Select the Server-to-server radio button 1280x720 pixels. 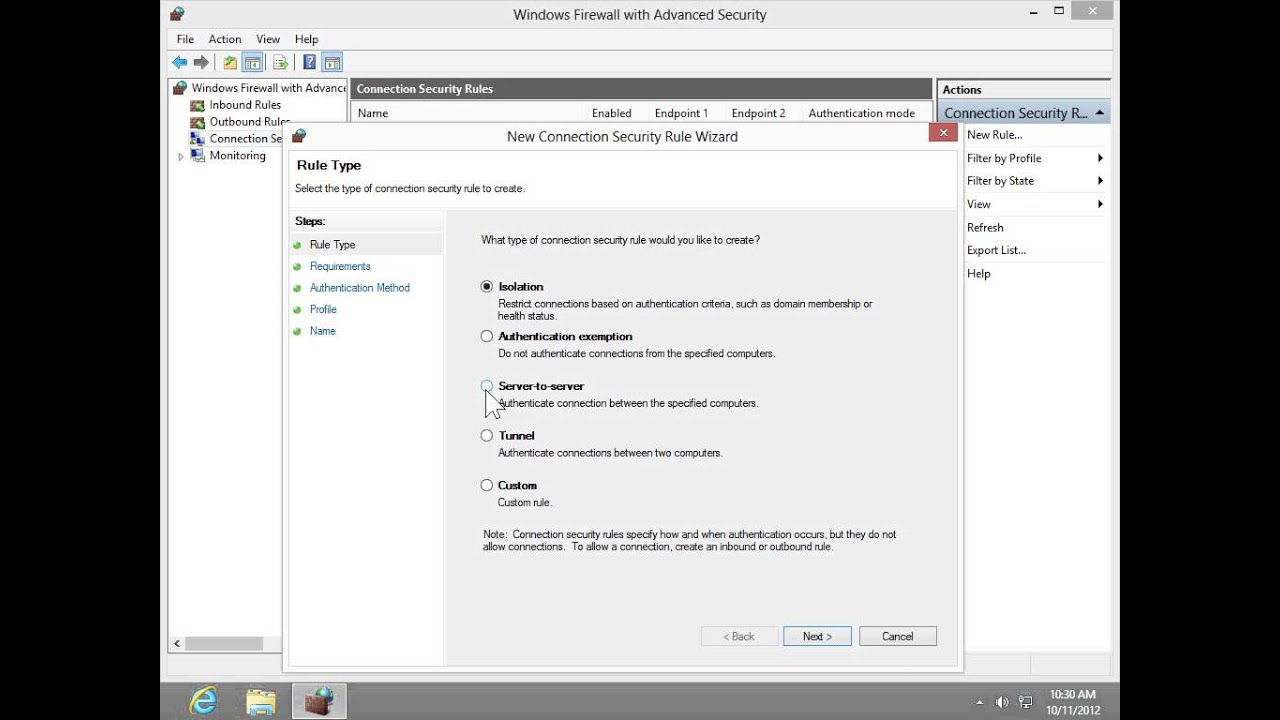pos(487,386)
